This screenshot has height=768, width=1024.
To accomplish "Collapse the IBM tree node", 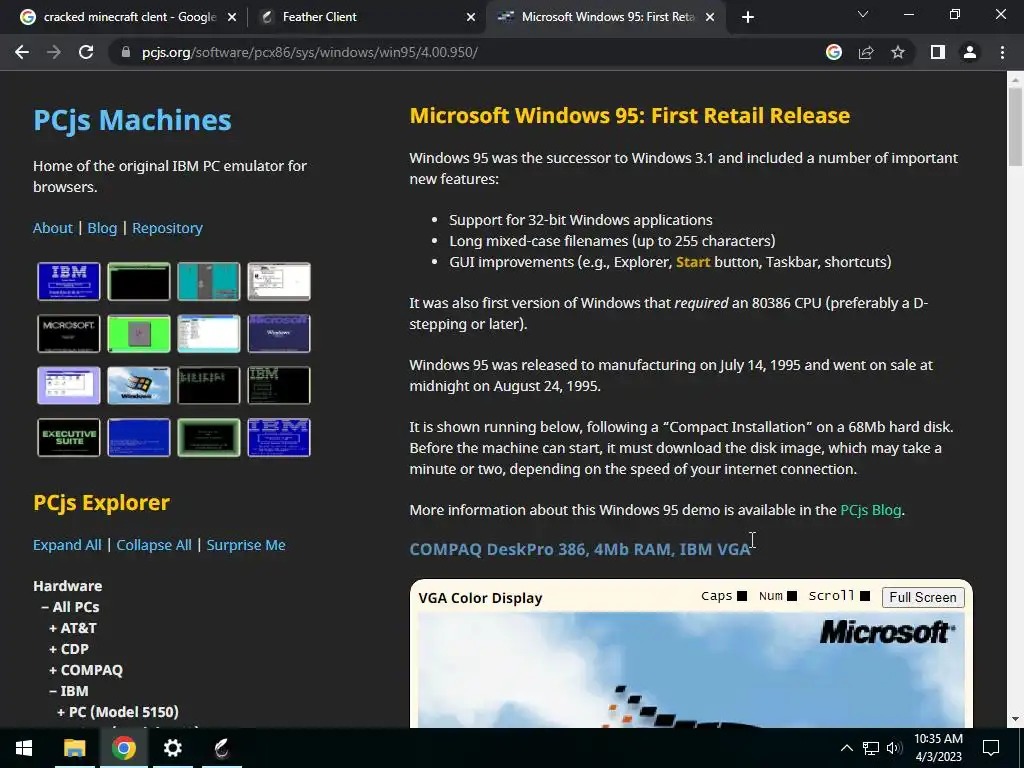I will point(69,691).
